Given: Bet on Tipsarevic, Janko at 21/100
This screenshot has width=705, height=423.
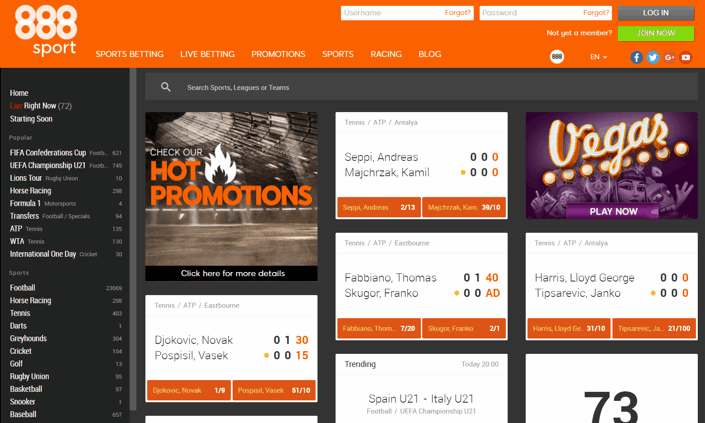Looking at the screenshot, I should point(654,329).
